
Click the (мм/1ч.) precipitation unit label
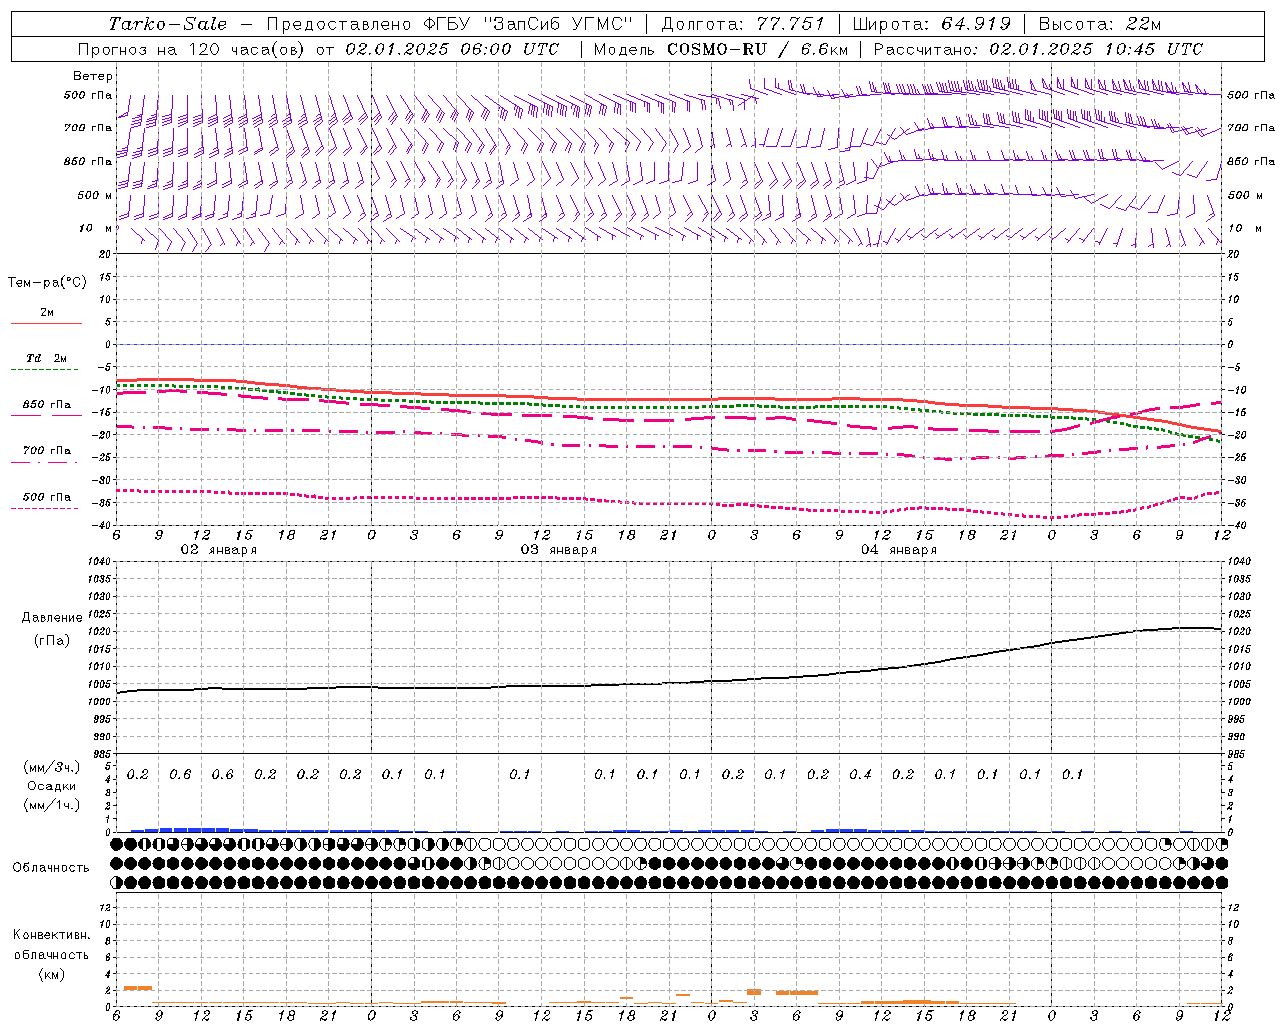tap(52, 805)
